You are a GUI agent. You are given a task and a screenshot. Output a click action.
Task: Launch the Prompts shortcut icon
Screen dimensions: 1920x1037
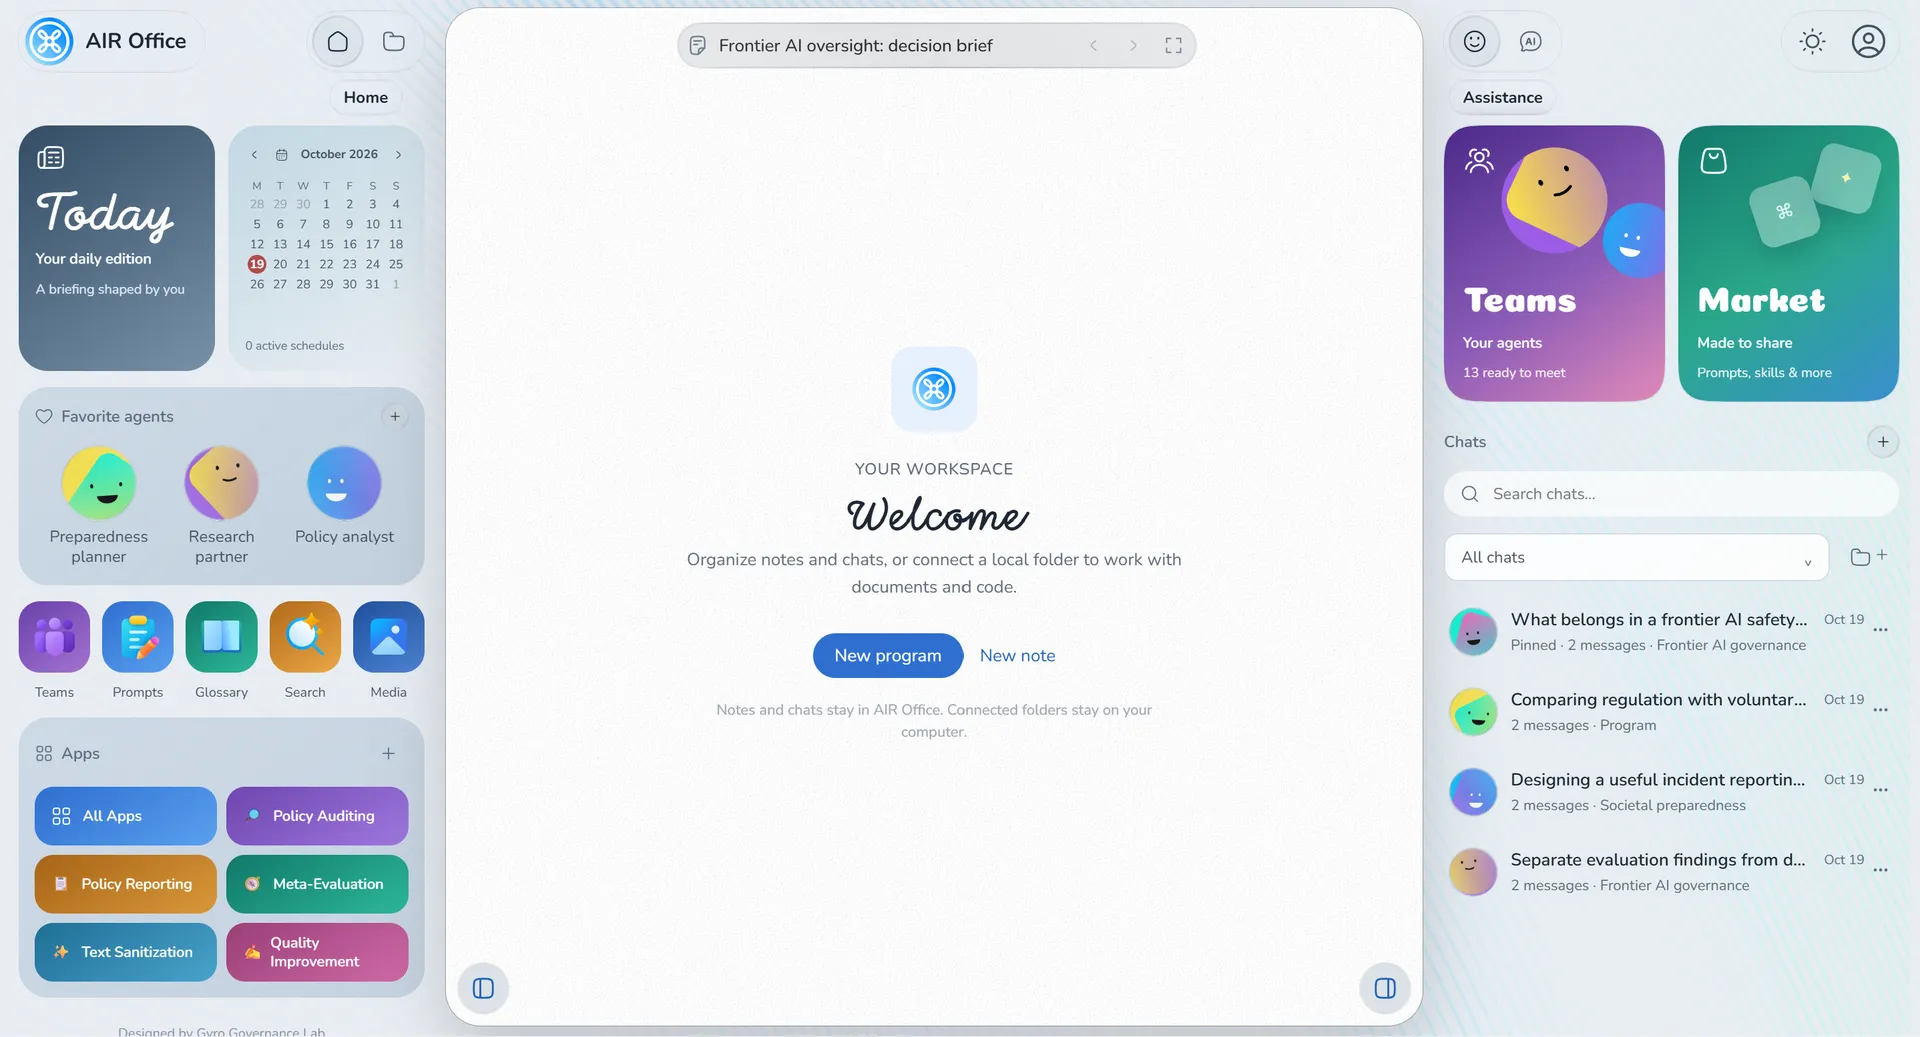click(x=138, y=637)
